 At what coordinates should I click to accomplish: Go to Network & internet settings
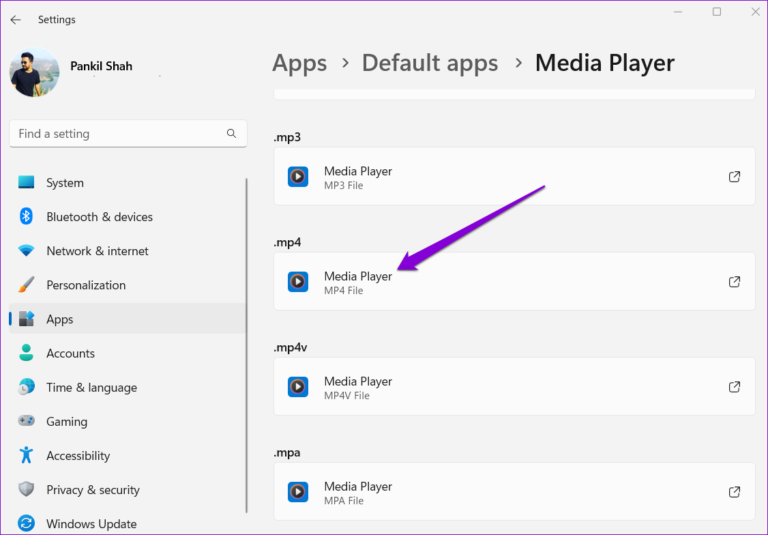(x=127, y=251)
